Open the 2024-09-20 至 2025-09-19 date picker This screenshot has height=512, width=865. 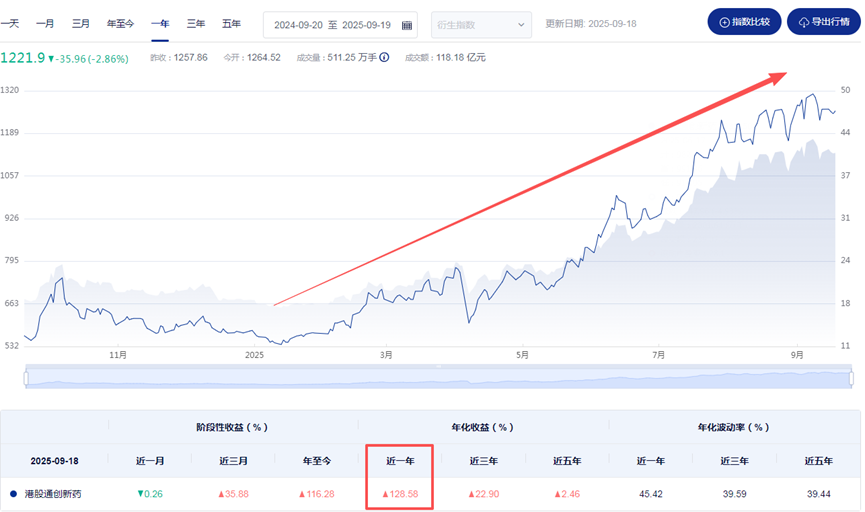[340, 25]
